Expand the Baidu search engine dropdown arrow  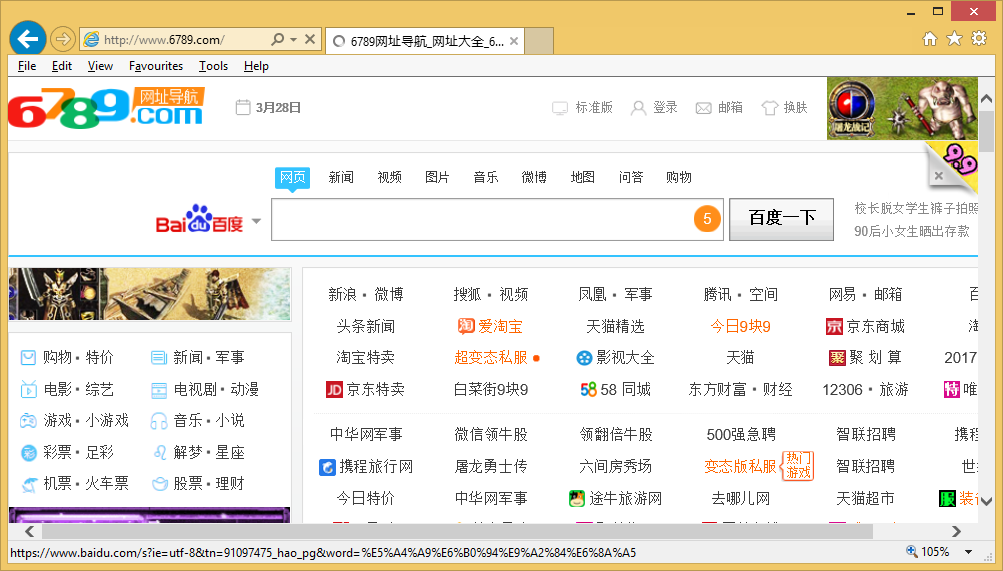[x=256, y=221]
